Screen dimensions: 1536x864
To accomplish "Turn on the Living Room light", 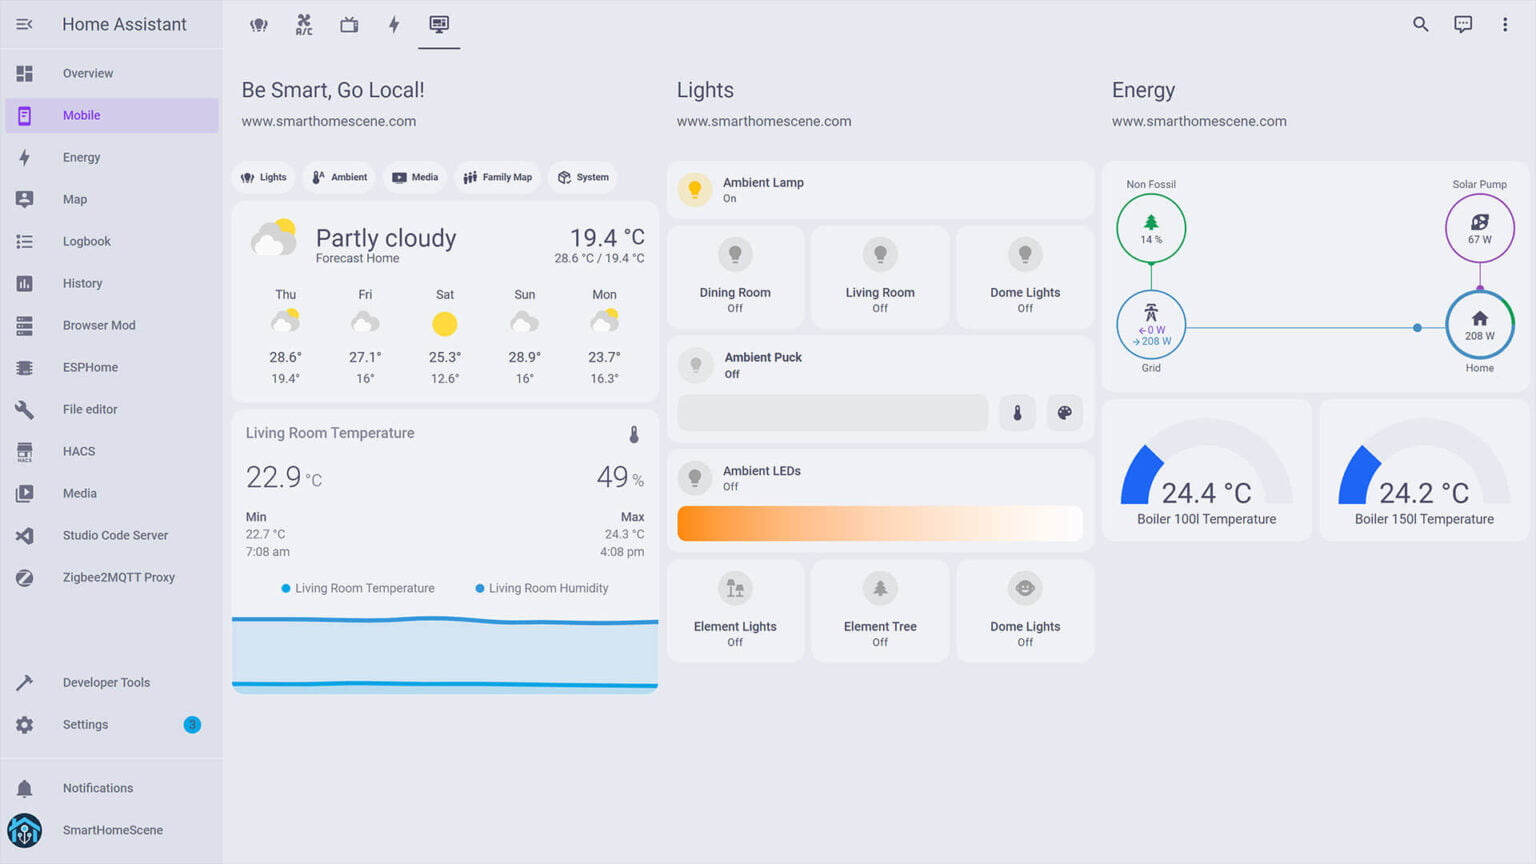I will coord(880,277).
